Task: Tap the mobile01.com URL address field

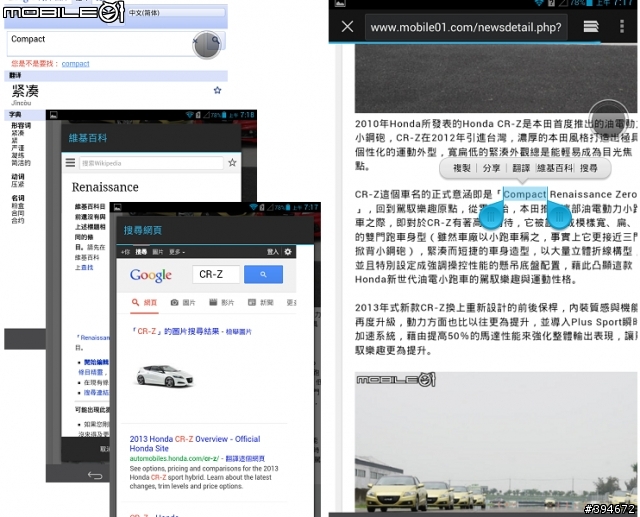Action: pos(466,27)
